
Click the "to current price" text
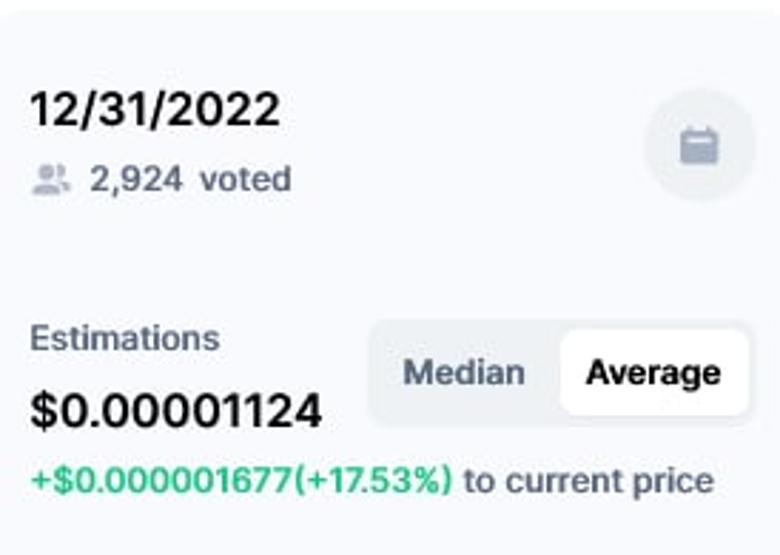(588, 481)
